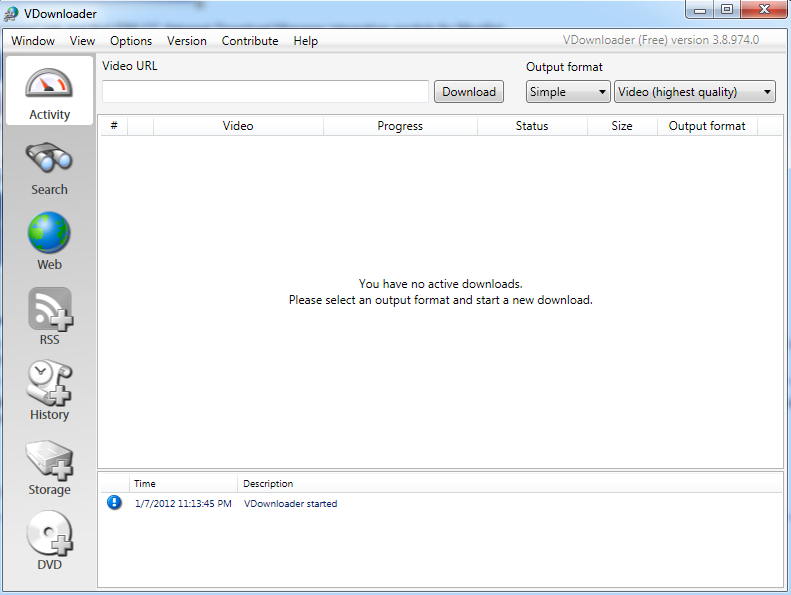Open the View menu
The height and width of the screenshot is (595, 791).
82,41
